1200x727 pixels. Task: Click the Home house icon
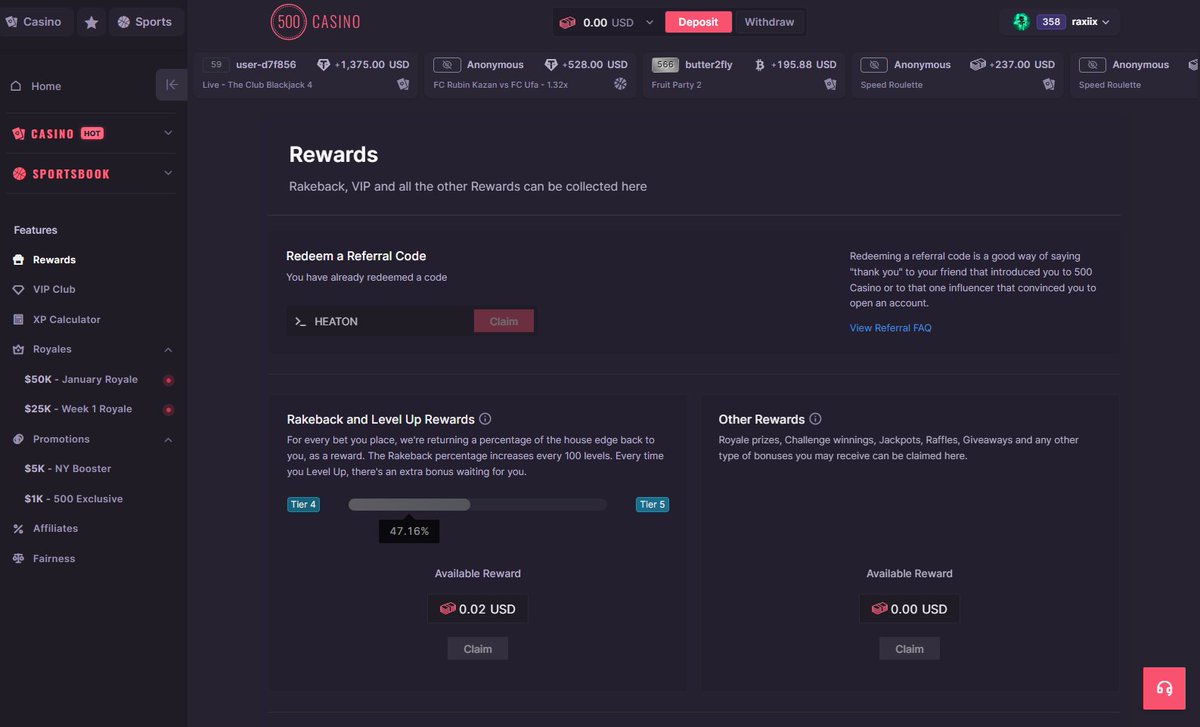[16, 86]
